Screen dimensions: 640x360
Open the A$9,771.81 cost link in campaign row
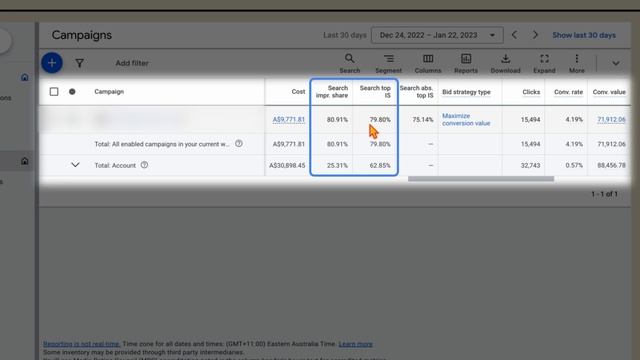coord(289,120)
